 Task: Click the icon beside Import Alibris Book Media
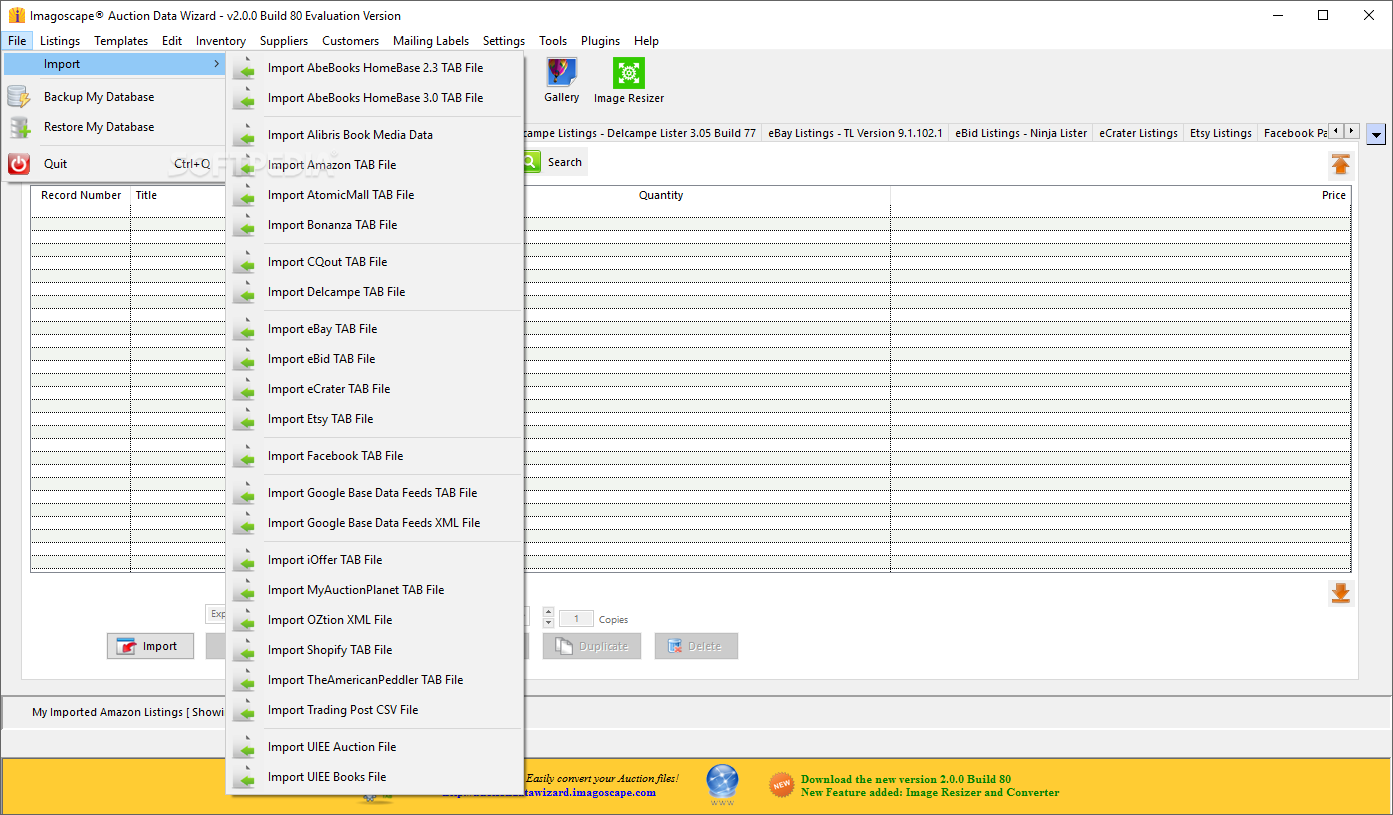pos(243,135)
